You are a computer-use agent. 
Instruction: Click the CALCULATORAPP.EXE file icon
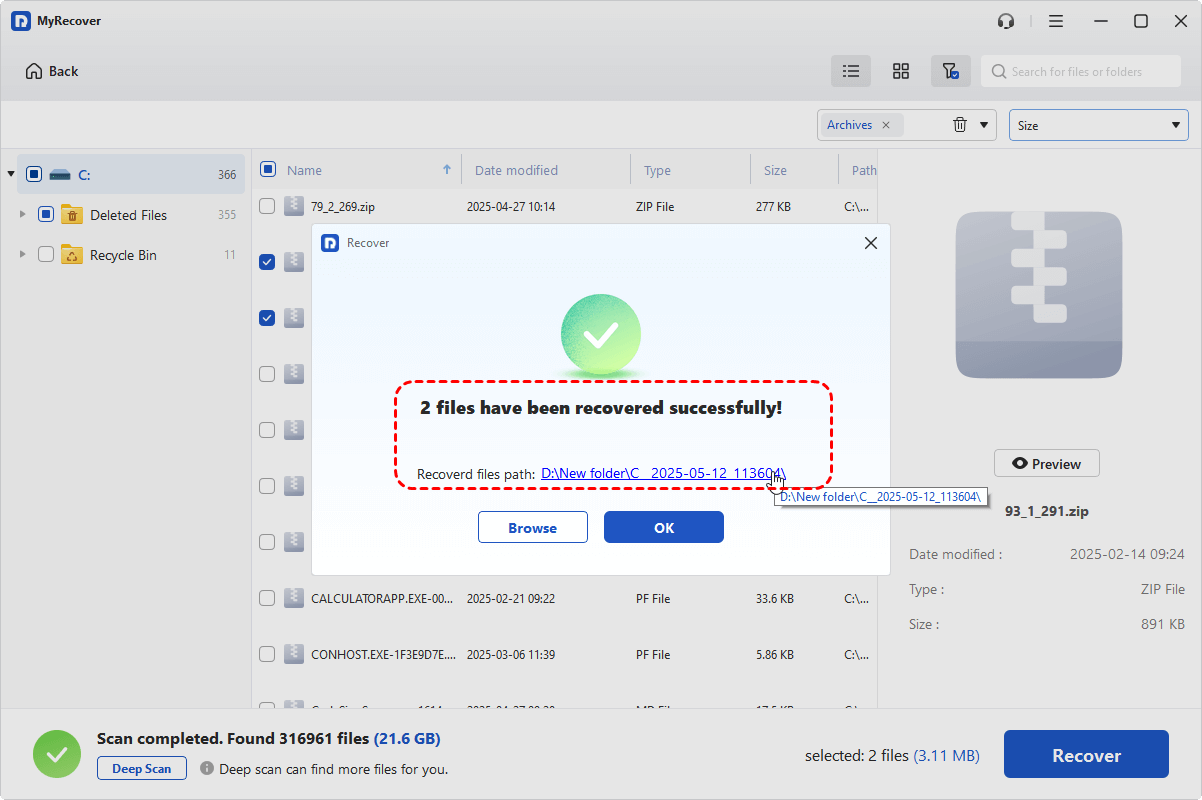coord(293,598)
